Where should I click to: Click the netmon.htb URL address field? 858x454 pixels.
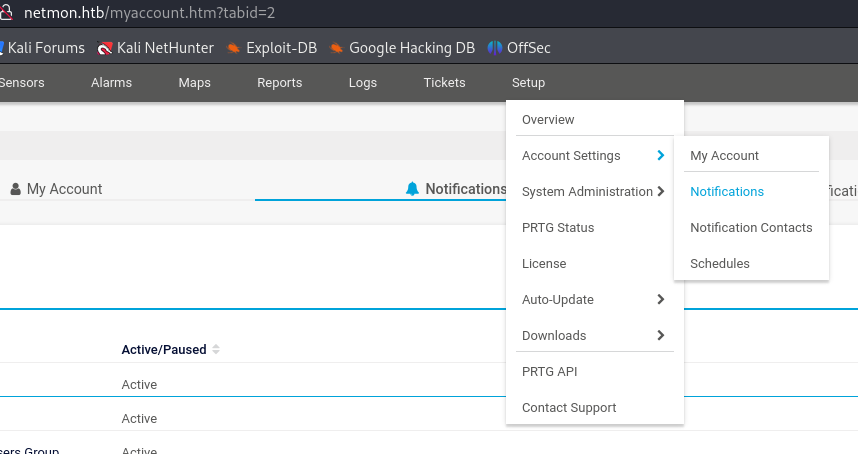[149, 13]
